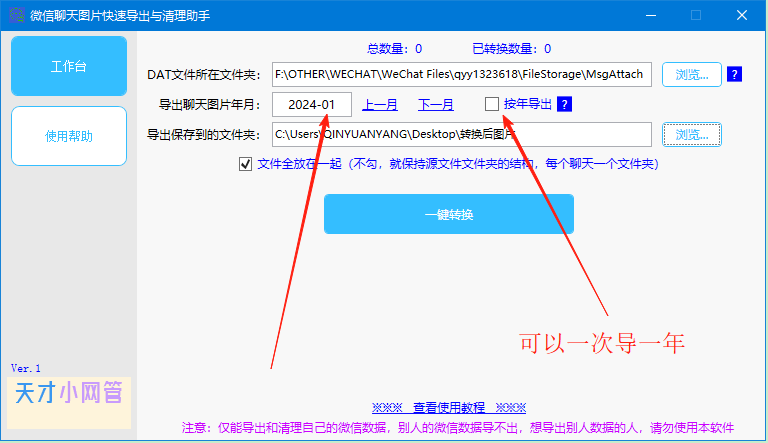Open help icon next to DAT folder browse

click(734, 74)
